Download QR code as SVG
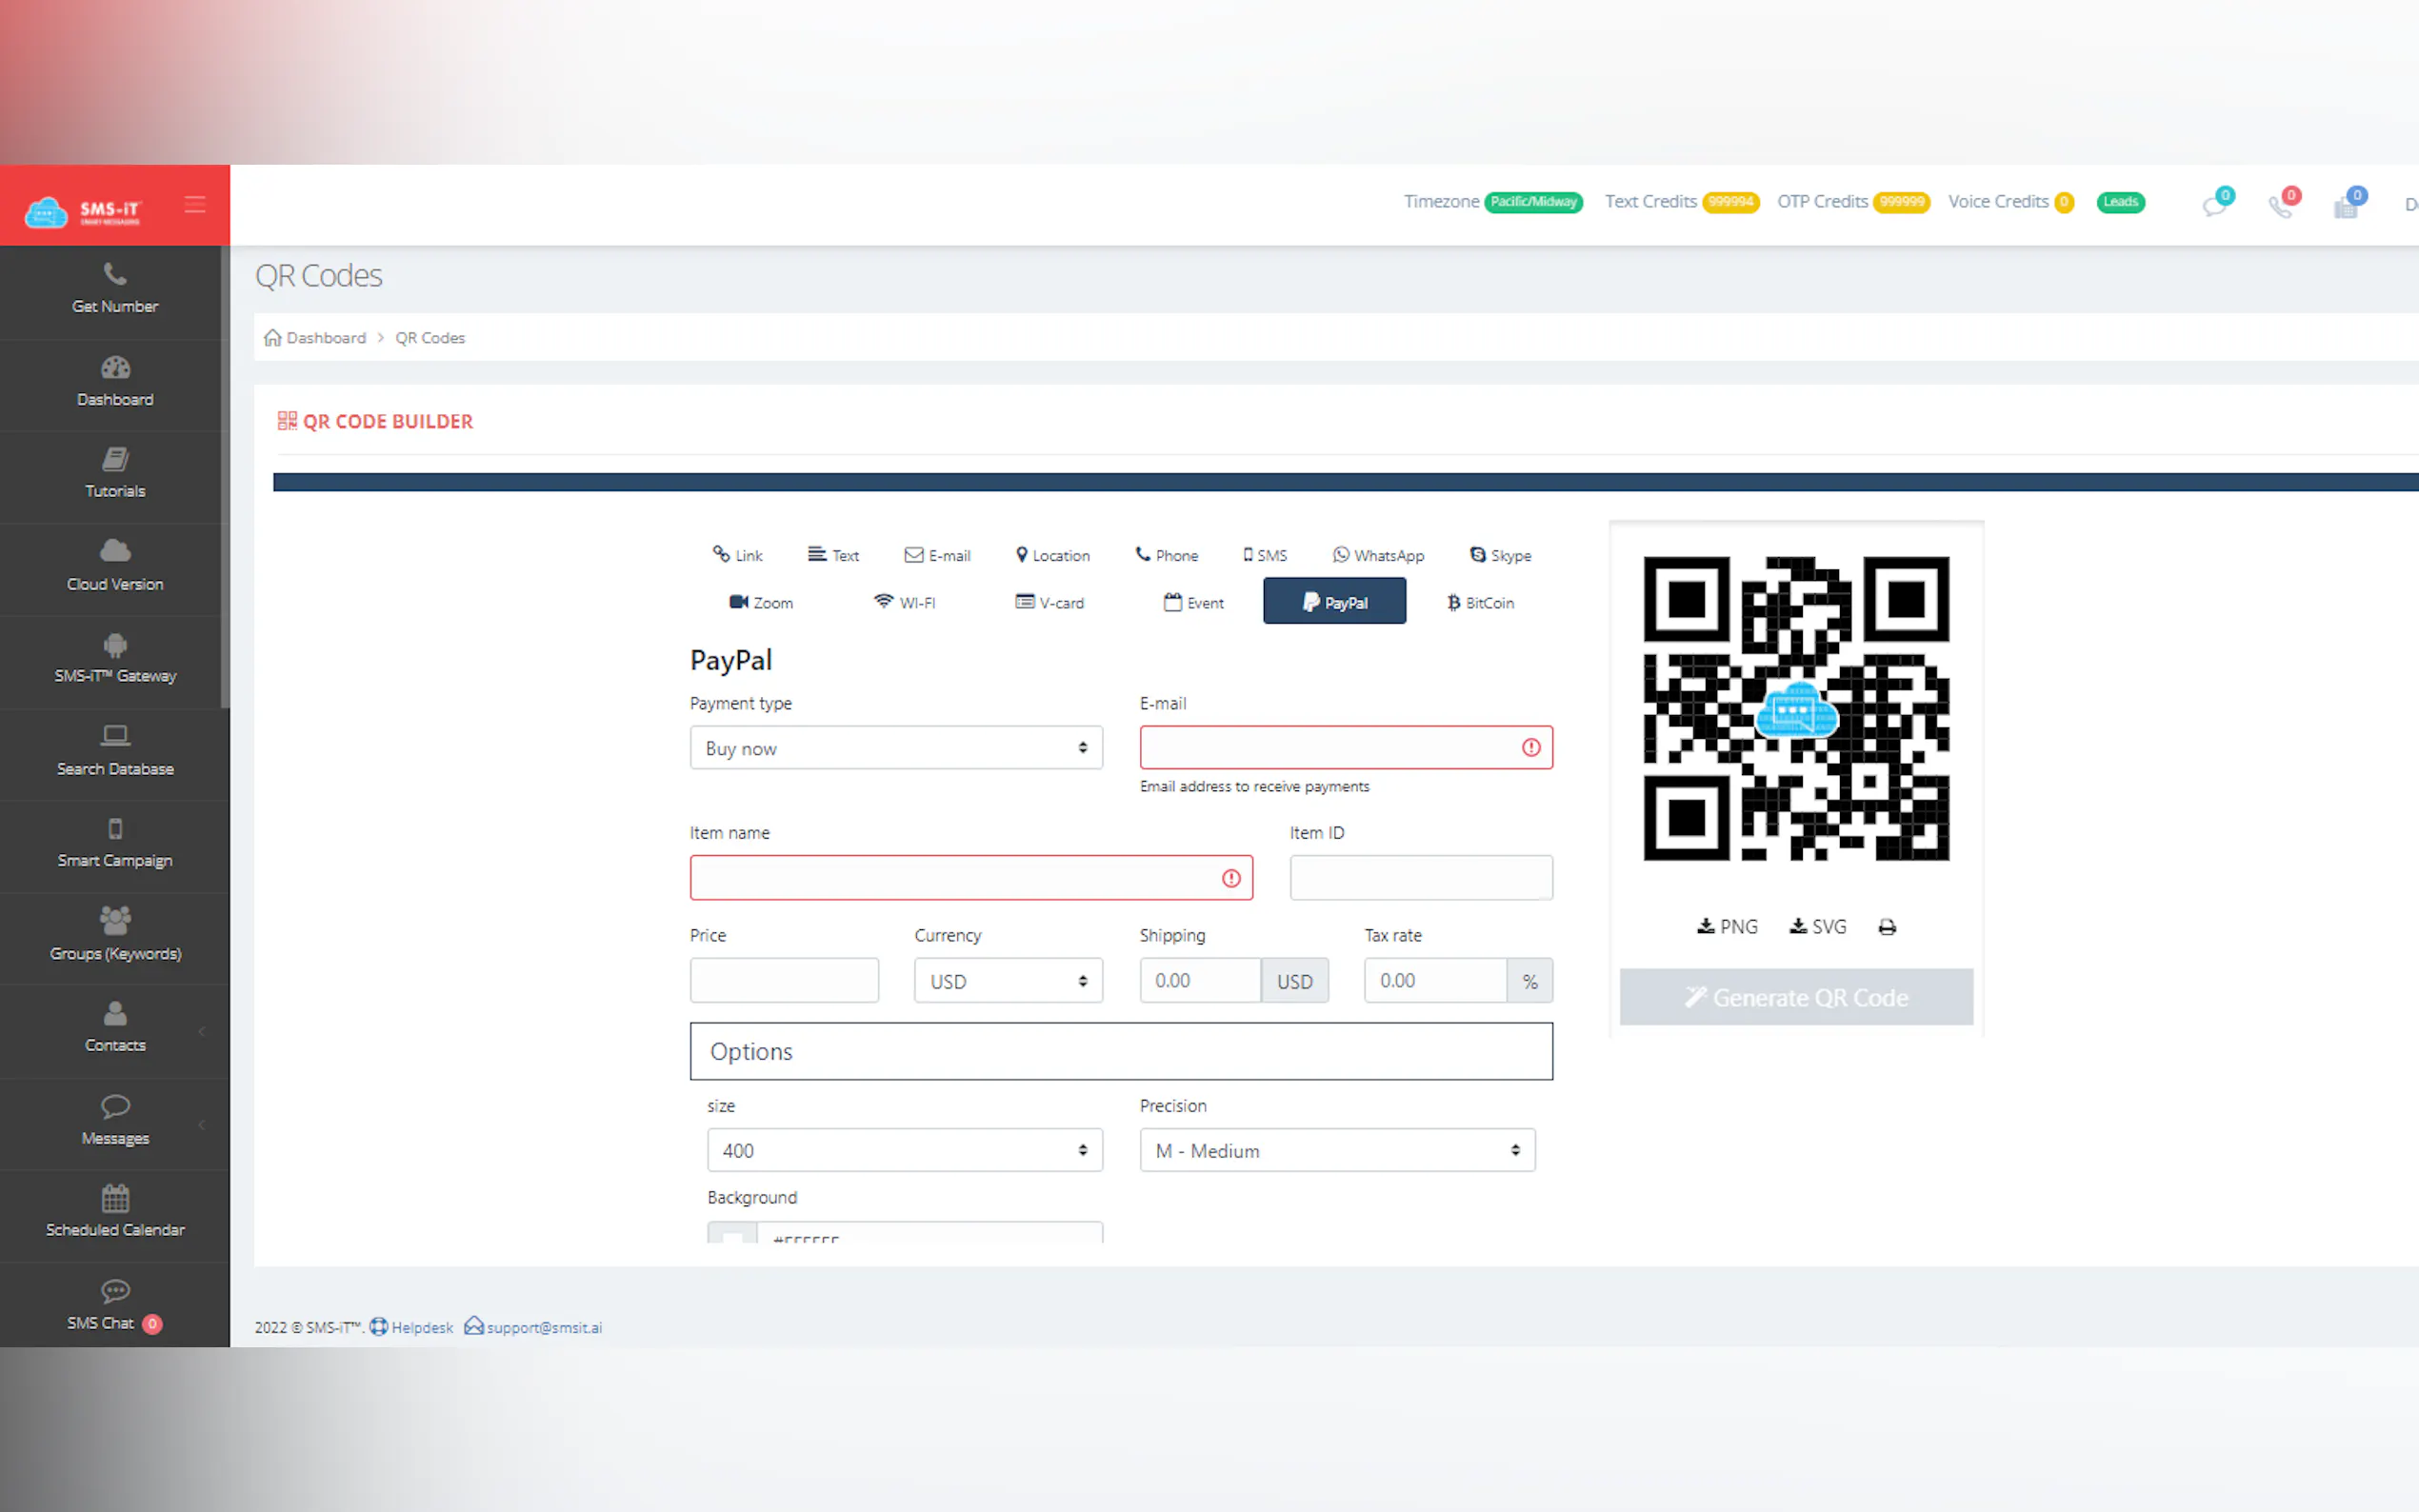The width and height of the screenshot is (2419, 1512). 1818,927
